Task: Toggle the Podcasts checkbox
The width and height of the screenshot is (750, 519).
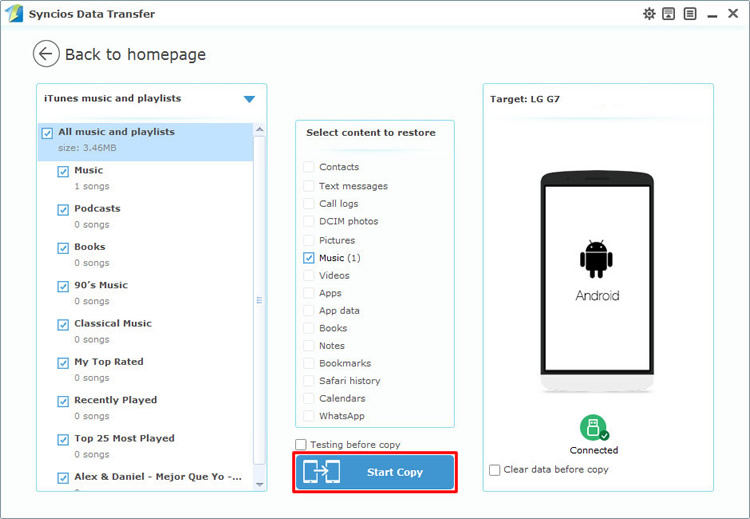Action: 63,210
